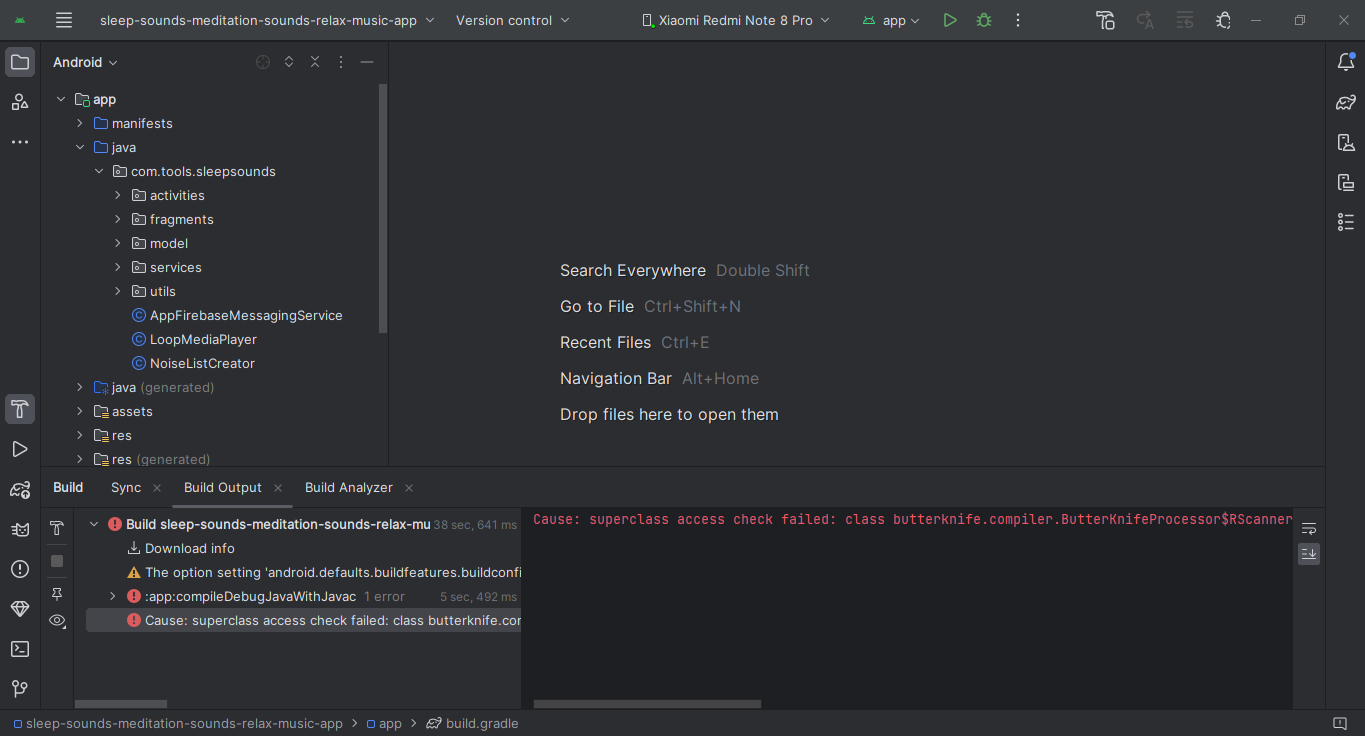Open App Quality Insights gem icon
The height and width of the screenshot is (736, 1365).
coord(20,609)
